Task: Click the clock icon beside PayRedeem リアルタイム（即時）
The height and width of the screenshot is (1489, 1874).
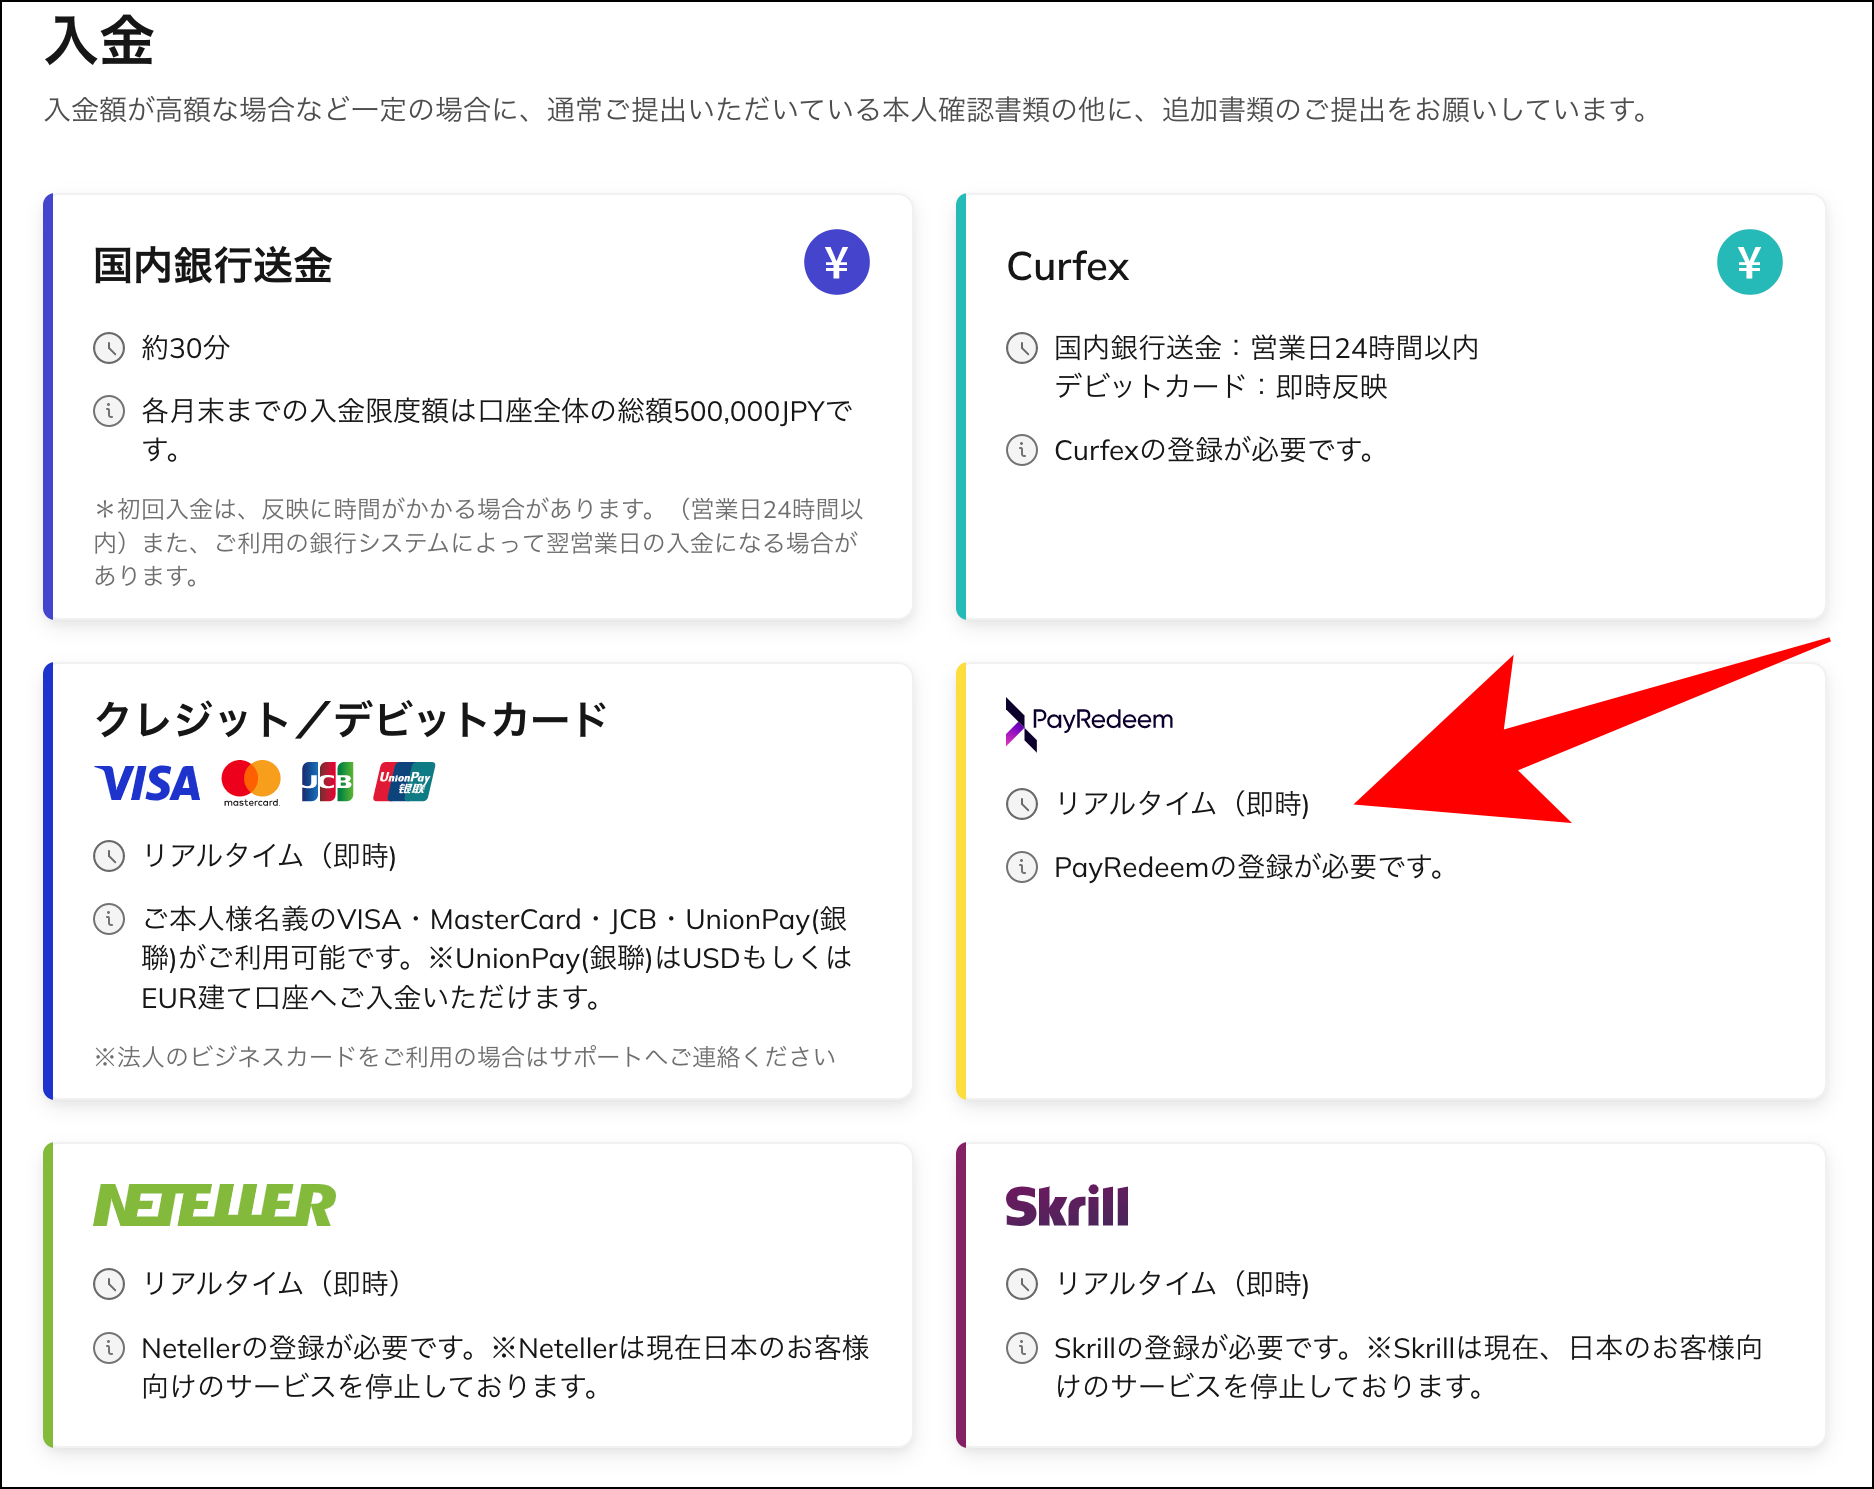Action: pyautogui.click(x=1020, y=803)
